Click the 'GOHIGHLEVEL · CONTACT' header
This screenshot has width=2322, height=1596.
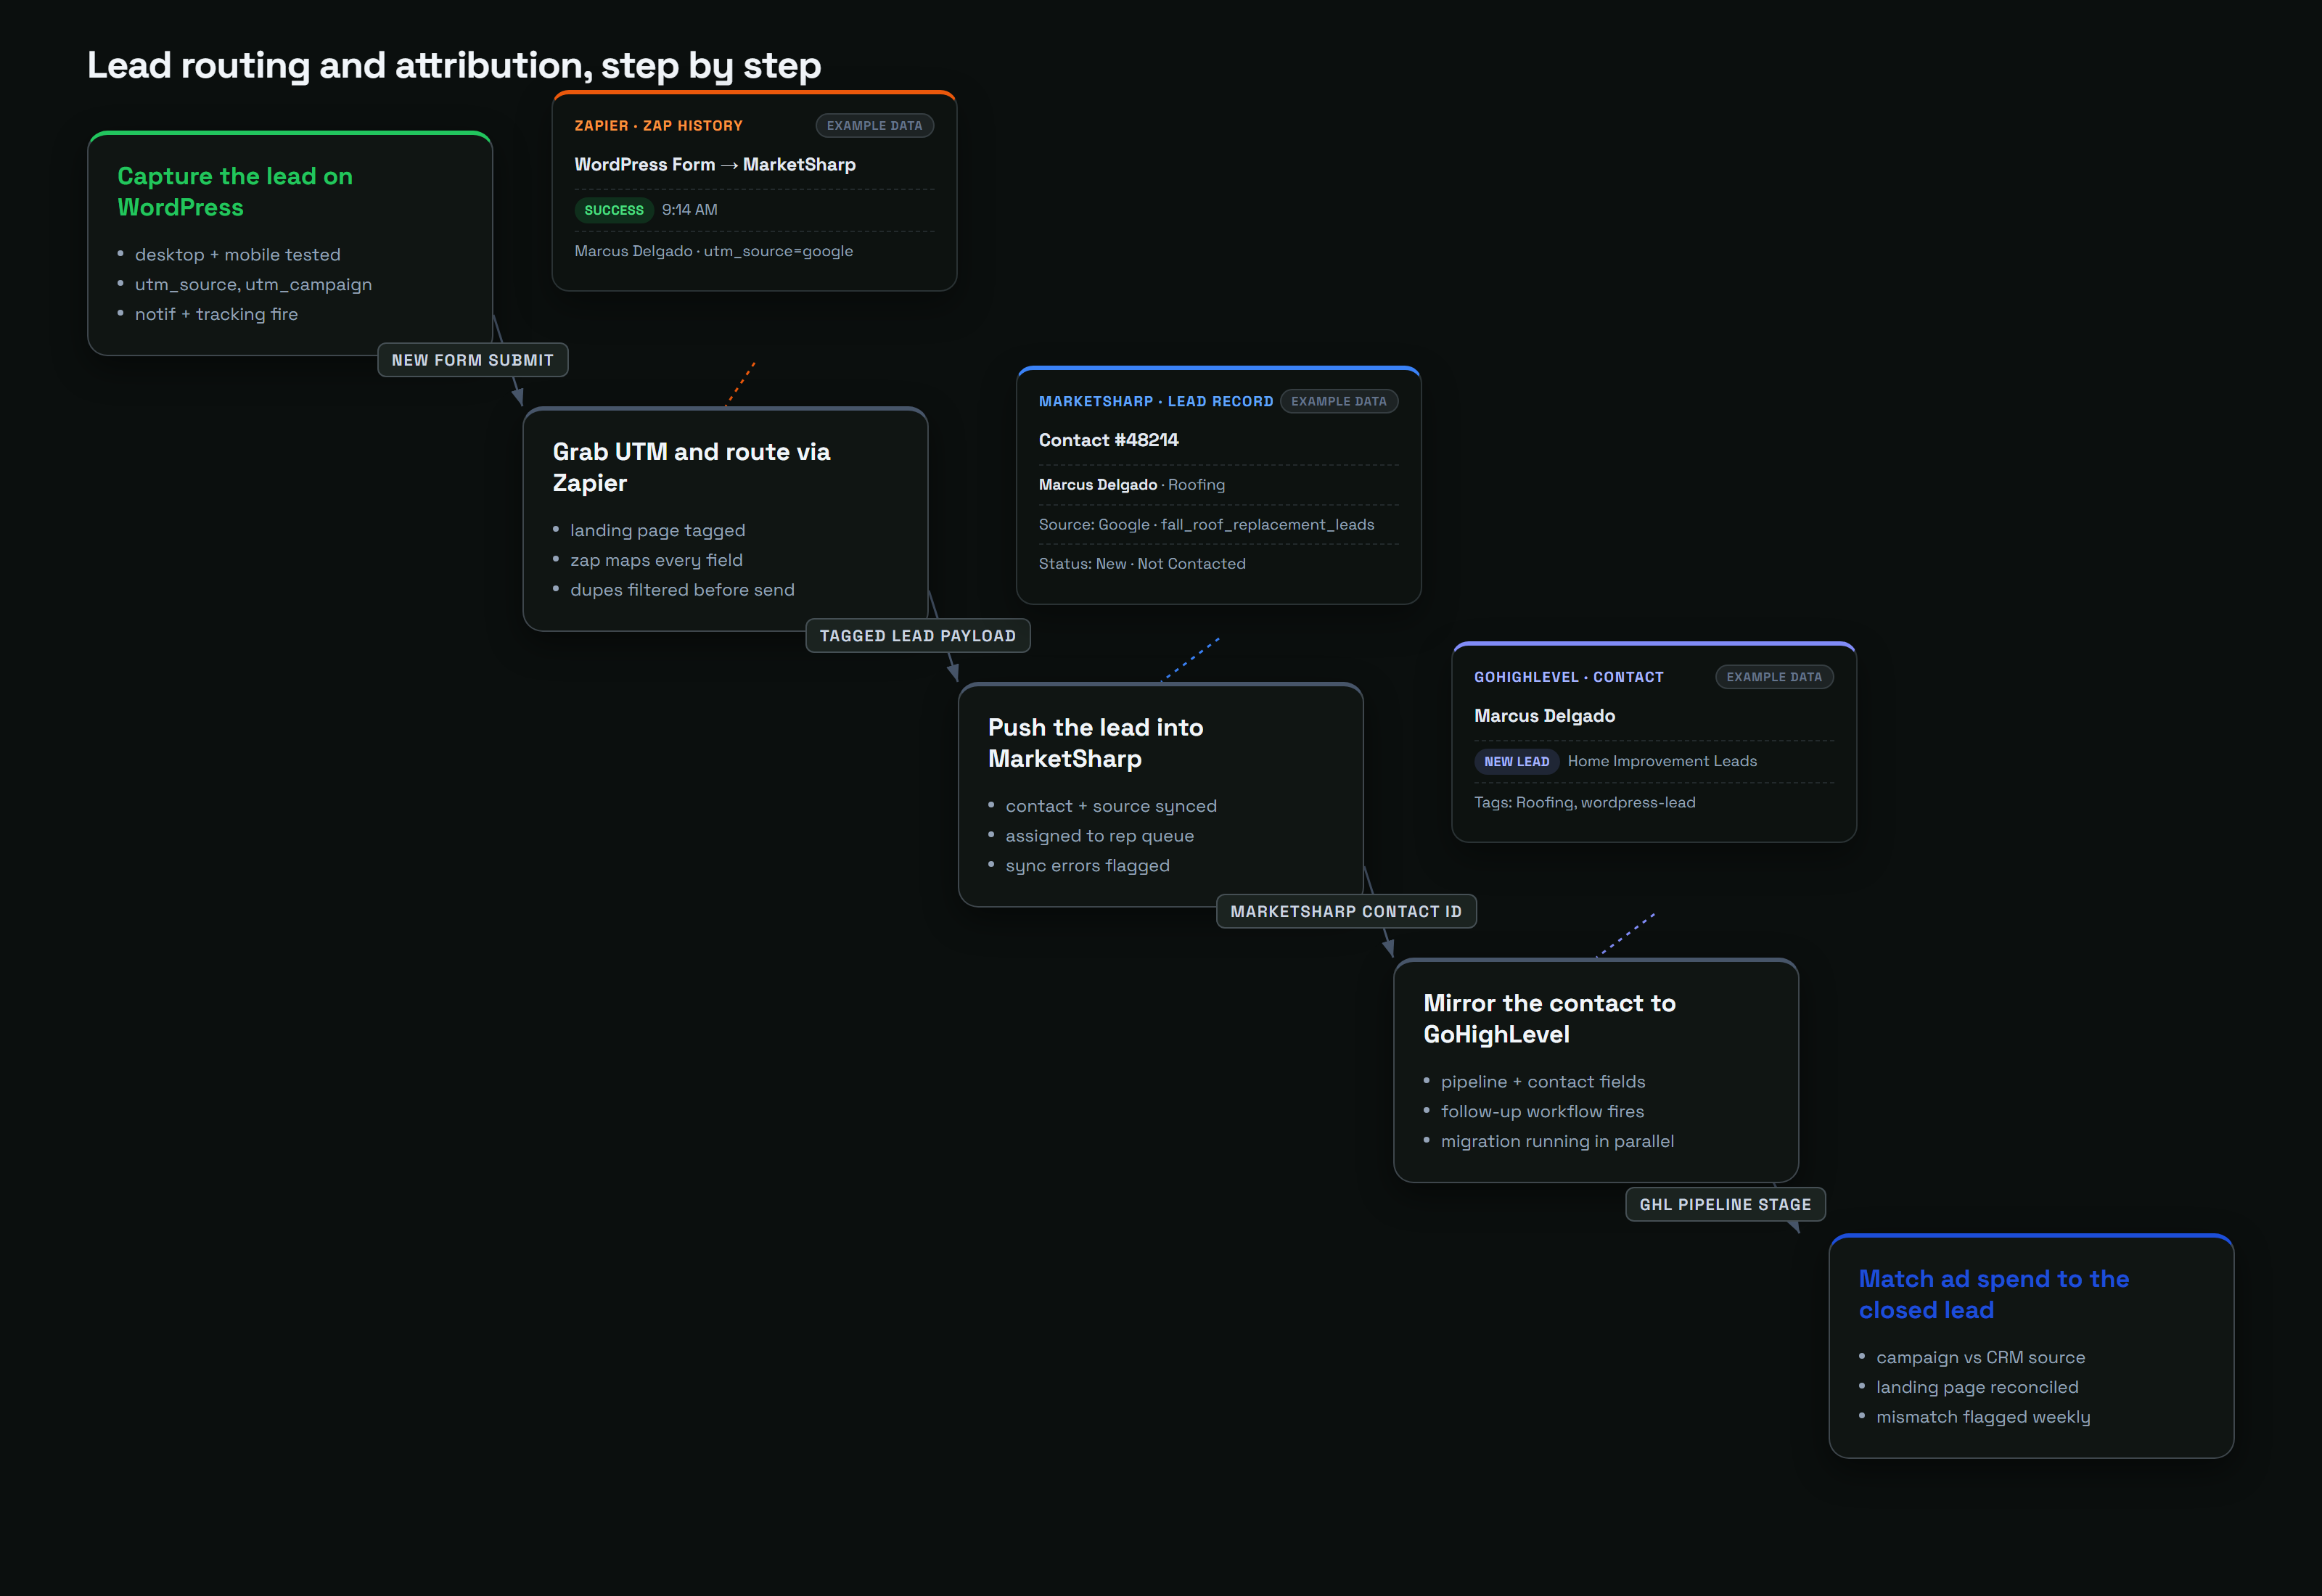[x=1569, y=678]
